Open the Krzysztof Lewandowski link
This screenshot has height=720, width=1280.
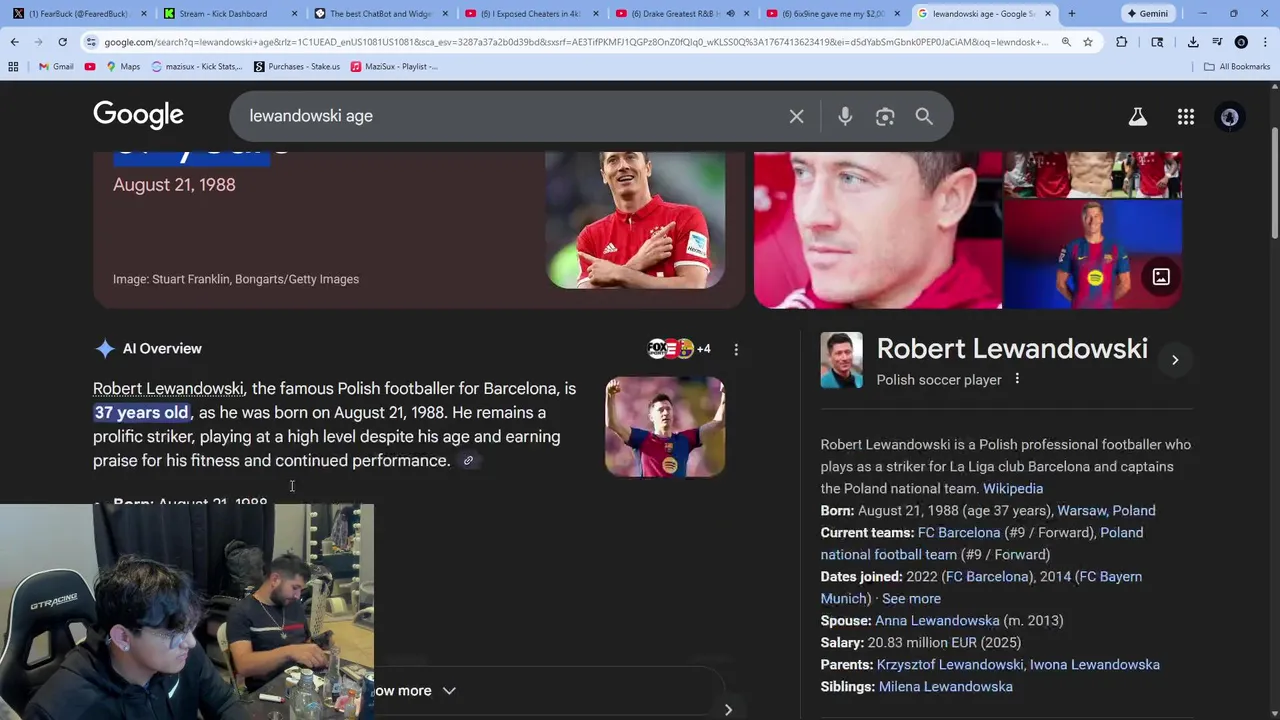pos(950,665)
